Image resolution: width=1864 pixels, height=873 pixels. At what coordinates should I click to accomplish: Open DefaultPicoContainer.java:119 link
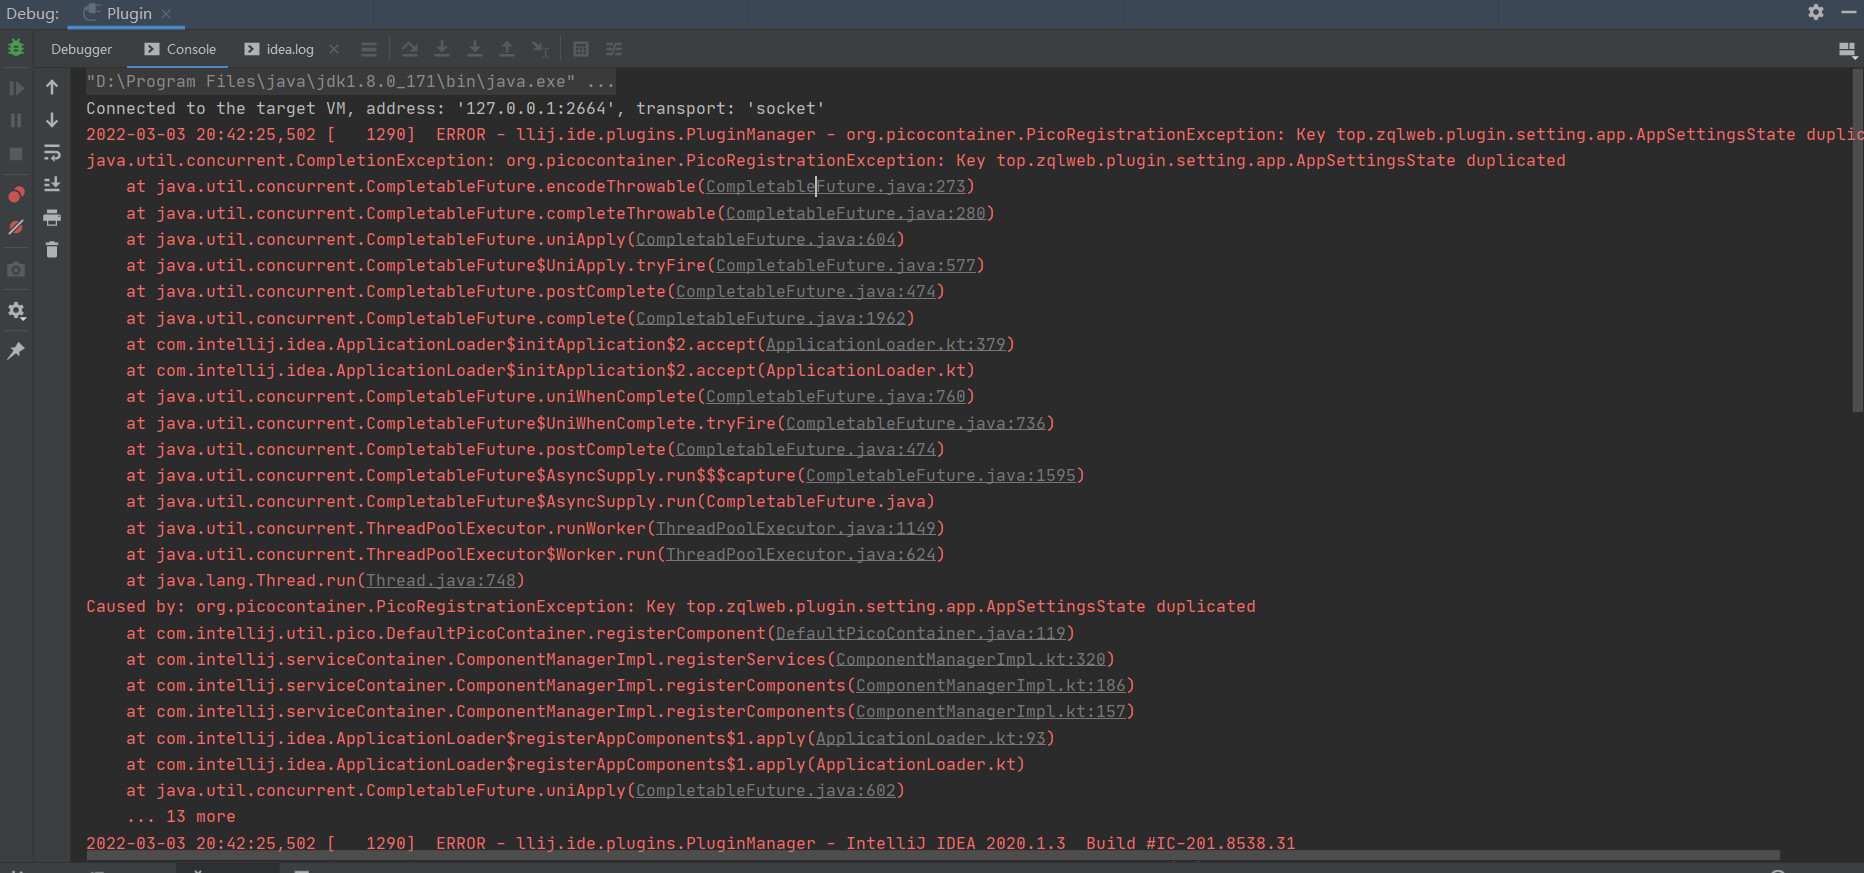(921, 633)
